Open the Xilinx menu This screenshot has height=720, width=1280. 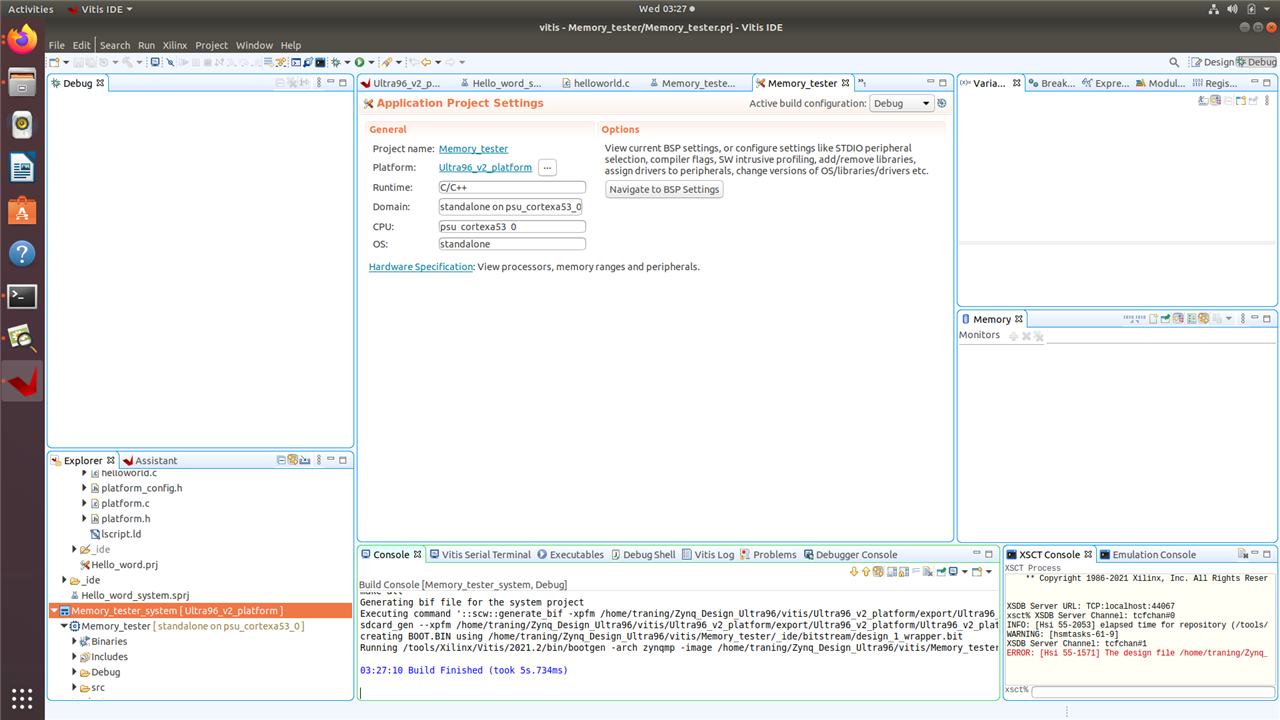175,45
